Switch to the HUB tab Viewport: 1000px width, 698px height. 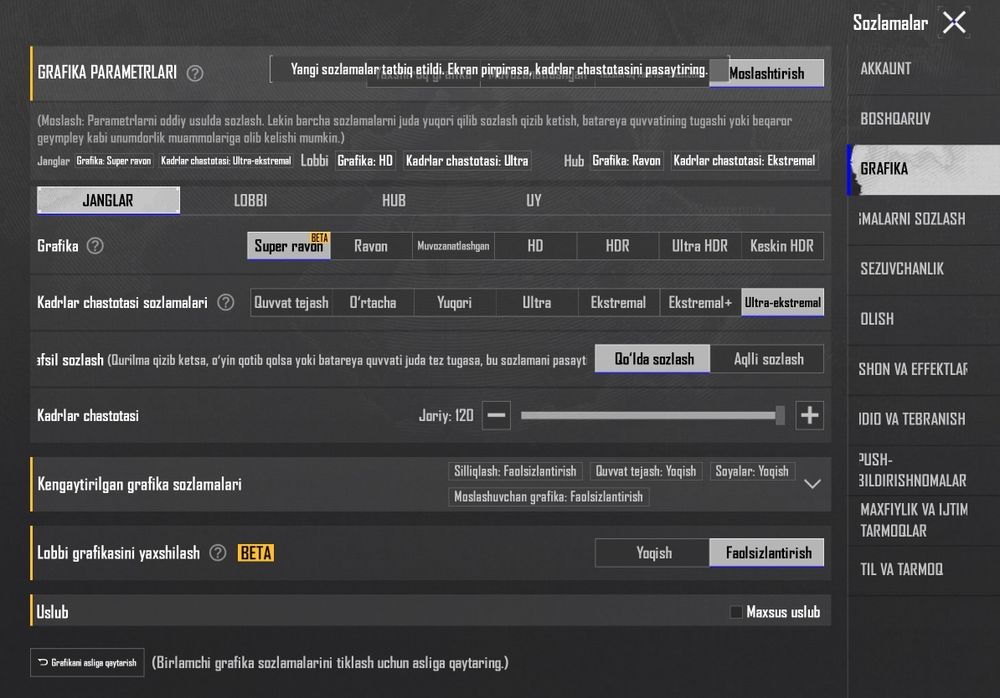(393, 200)
